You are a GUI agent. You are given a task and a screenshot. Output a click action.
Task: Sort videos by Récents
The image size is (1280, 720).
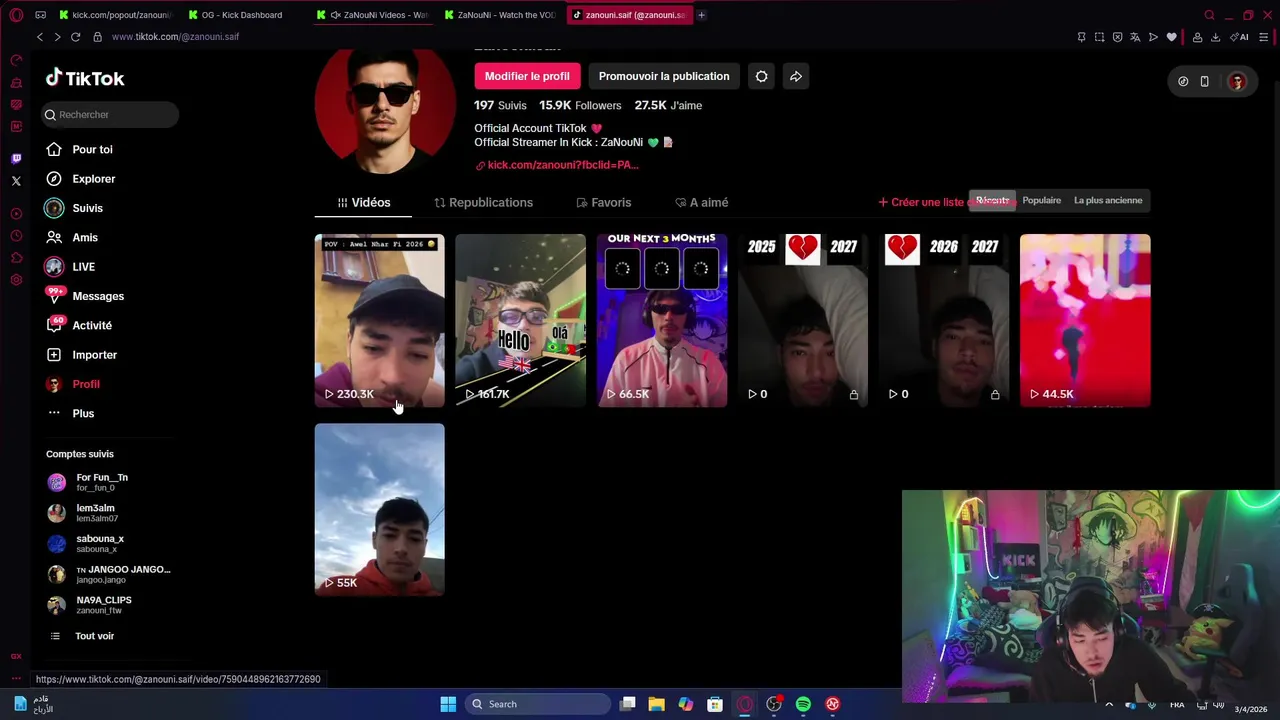992,200
